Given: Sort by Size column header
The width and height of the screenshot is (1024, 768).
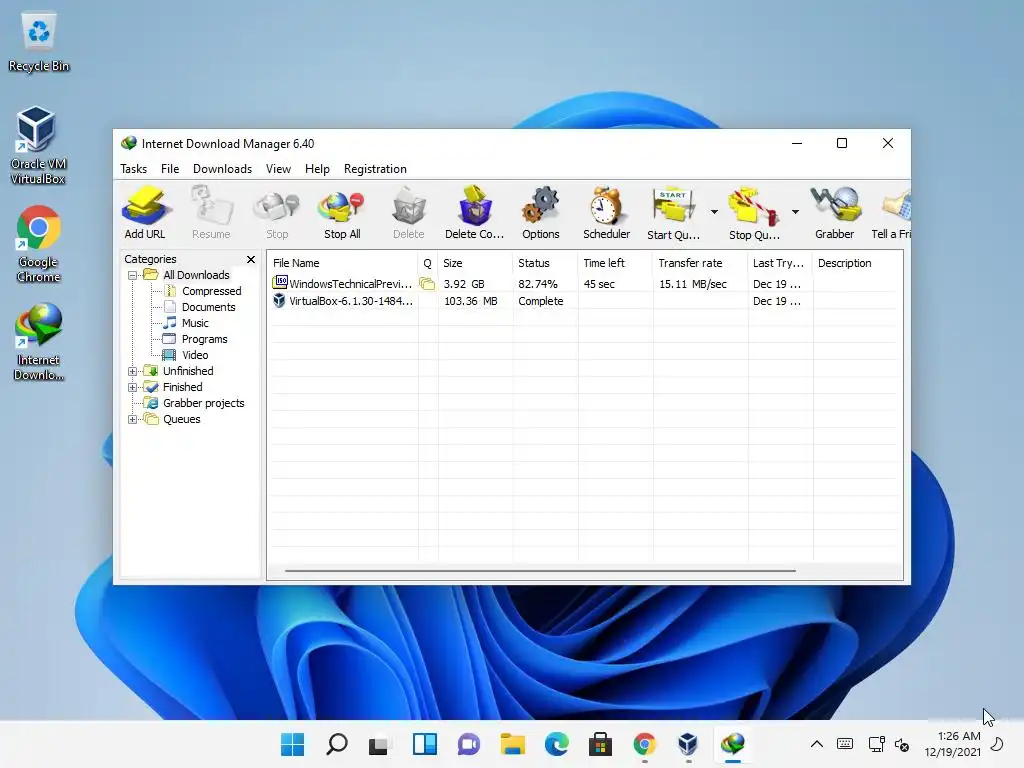Looking at the screenshot, I should coord(475,263).
